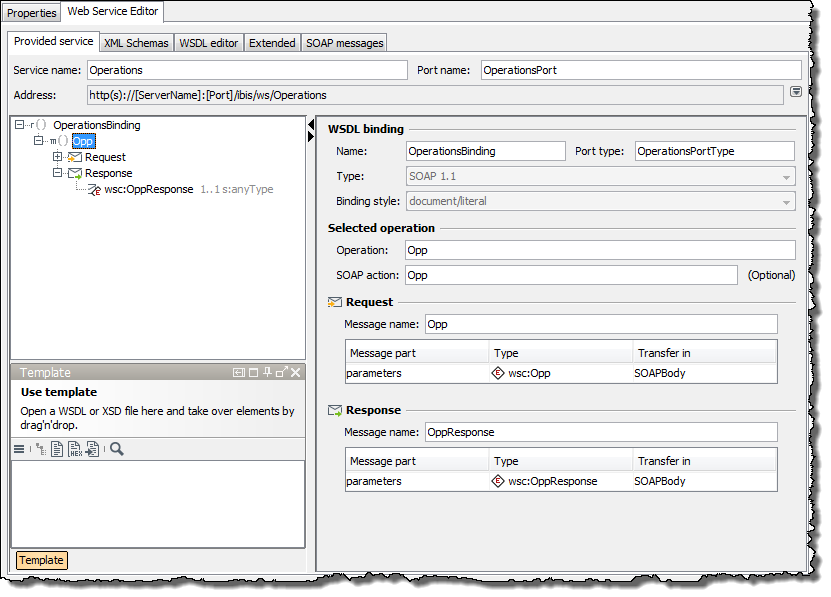Viewport: 831px width, 597px height.
Task: Click the hamburger menu icon in Template toolbar
Action: click(19, 450)
